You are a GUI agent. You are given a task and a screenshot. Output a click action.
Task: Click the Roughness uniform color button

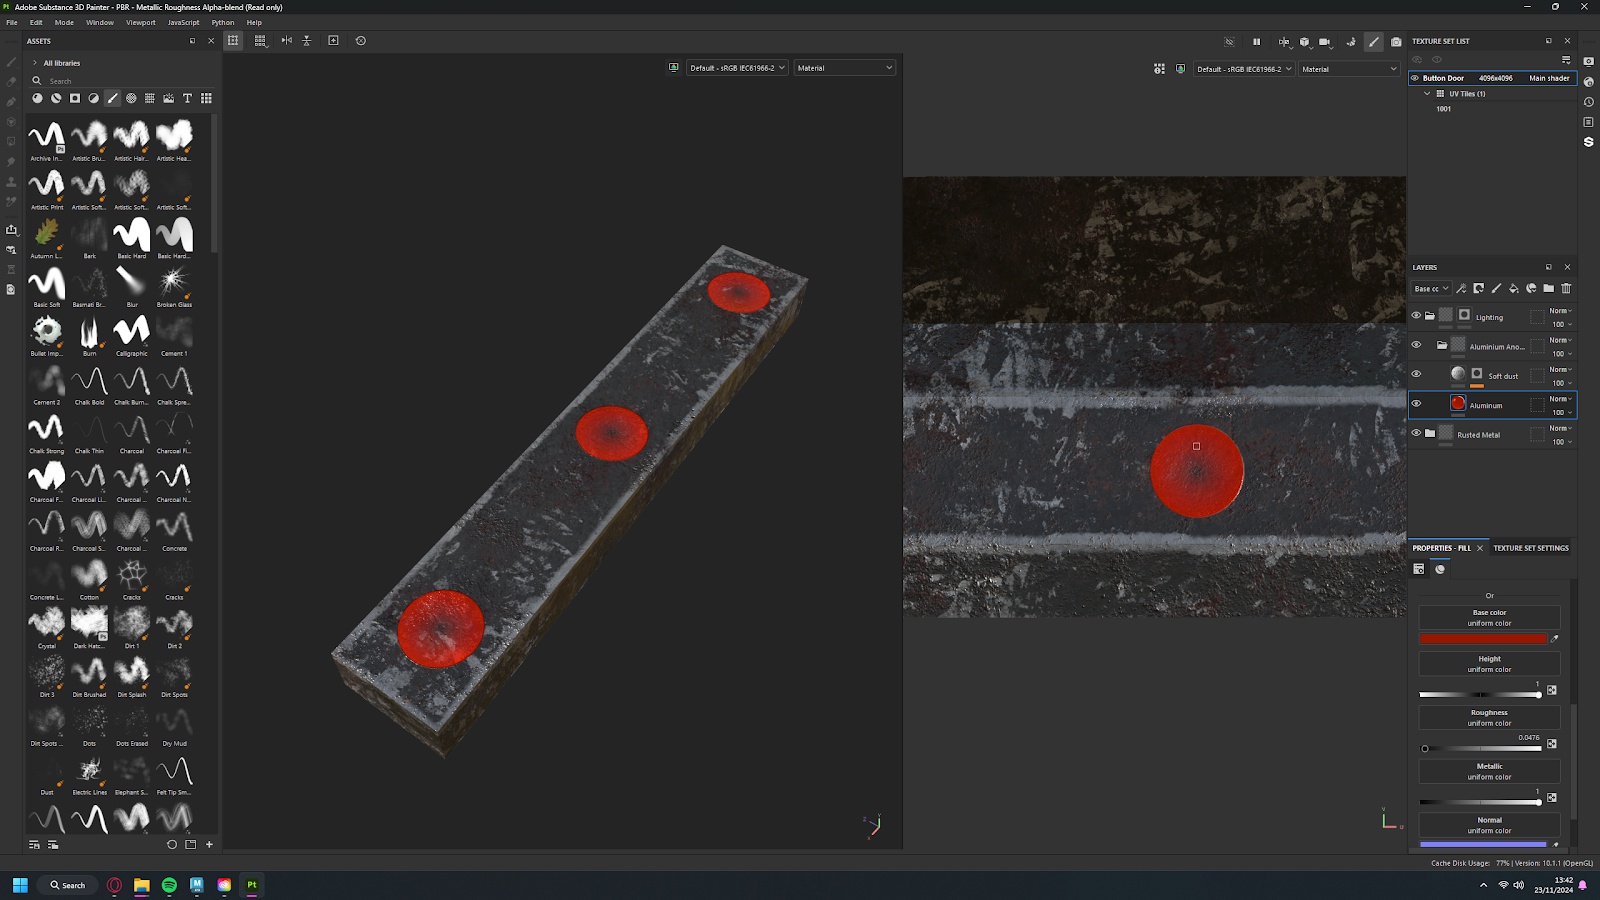point(1489,718)
